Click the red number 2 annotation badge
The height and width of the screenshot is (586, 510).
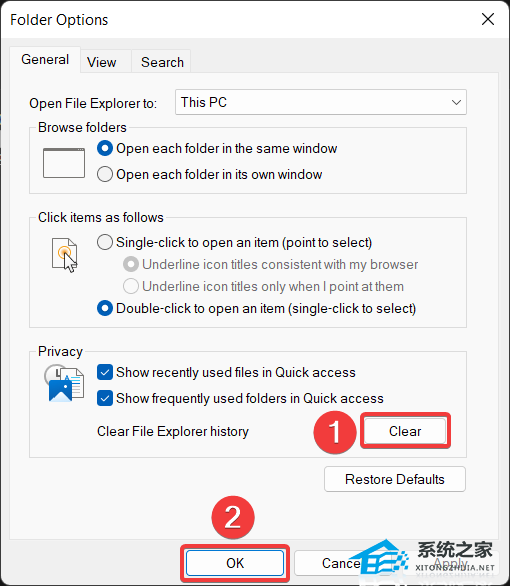click(233, 518)
